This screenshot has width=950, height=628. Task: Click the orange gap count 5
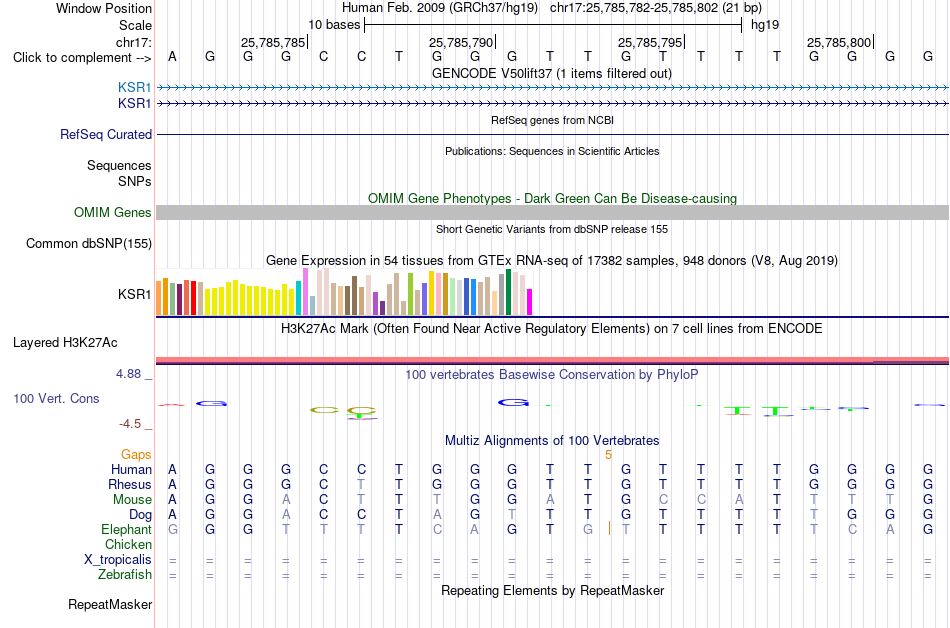click(x=608, y=455)
